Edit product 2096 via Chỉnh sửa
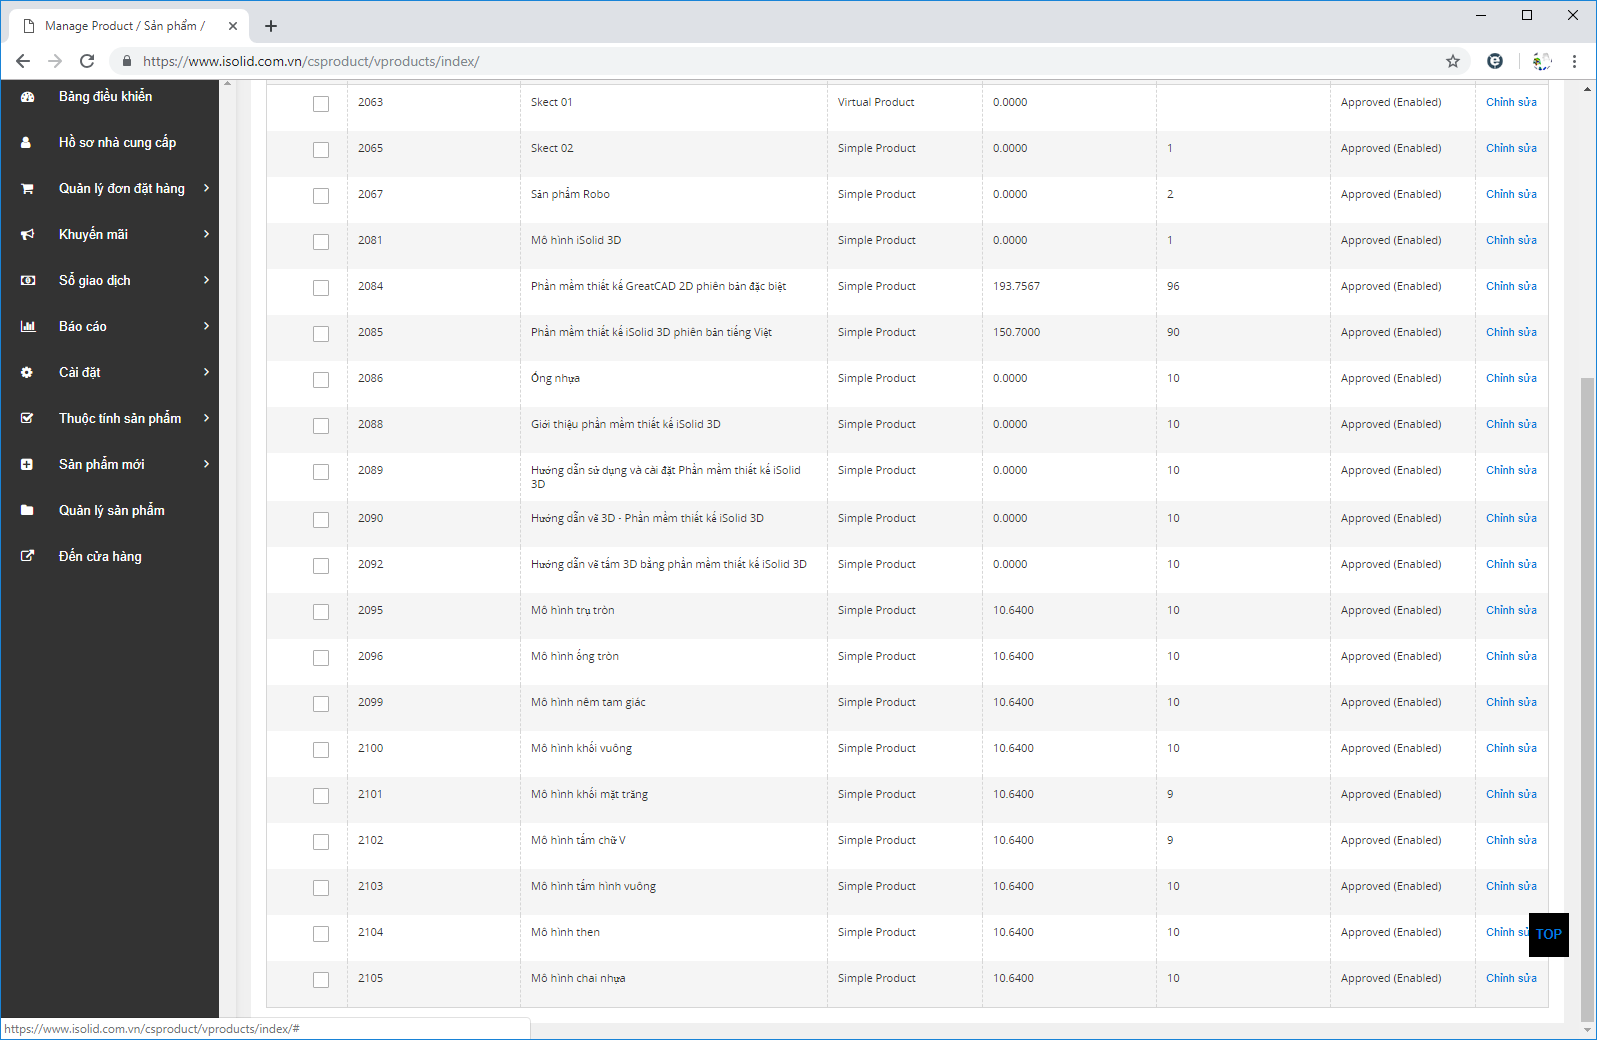The height and width of the screenshot is (1040, 1597). 1511,656
